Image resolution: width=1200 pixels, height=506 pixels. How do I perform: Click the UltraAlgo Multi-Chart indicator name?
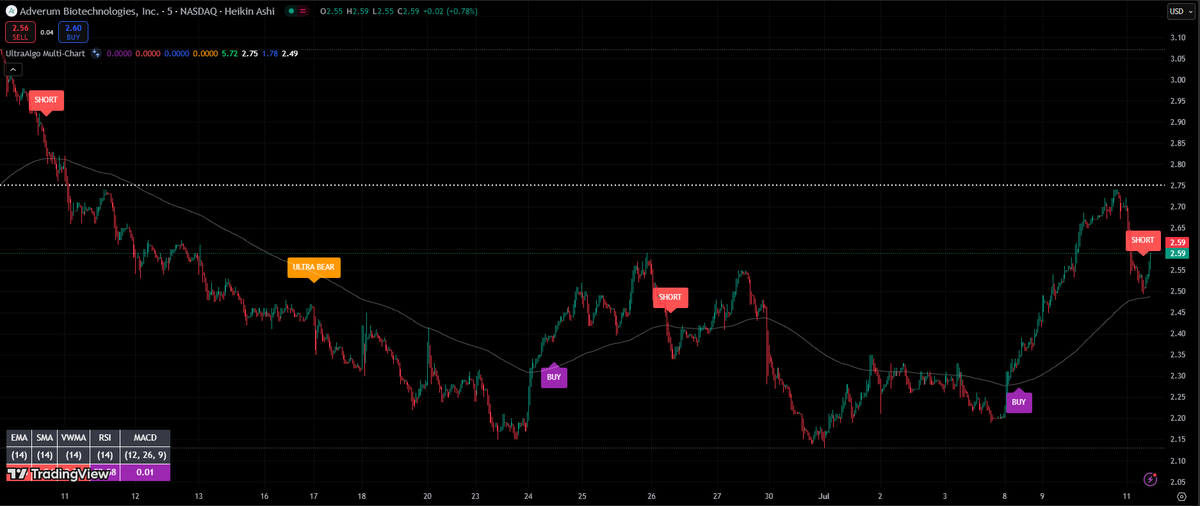click(43, 53)
